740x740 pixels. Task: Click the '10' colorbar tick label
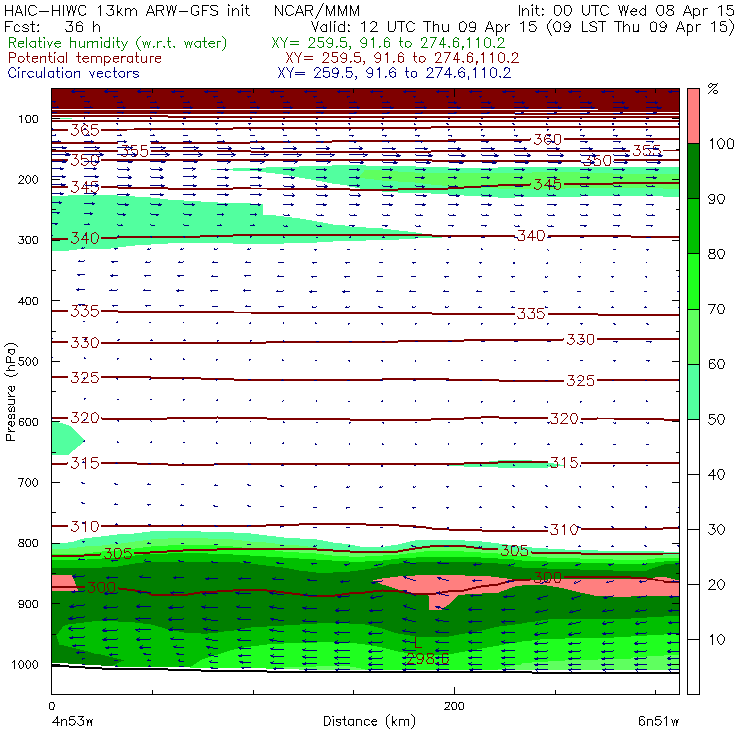point(716,639)
